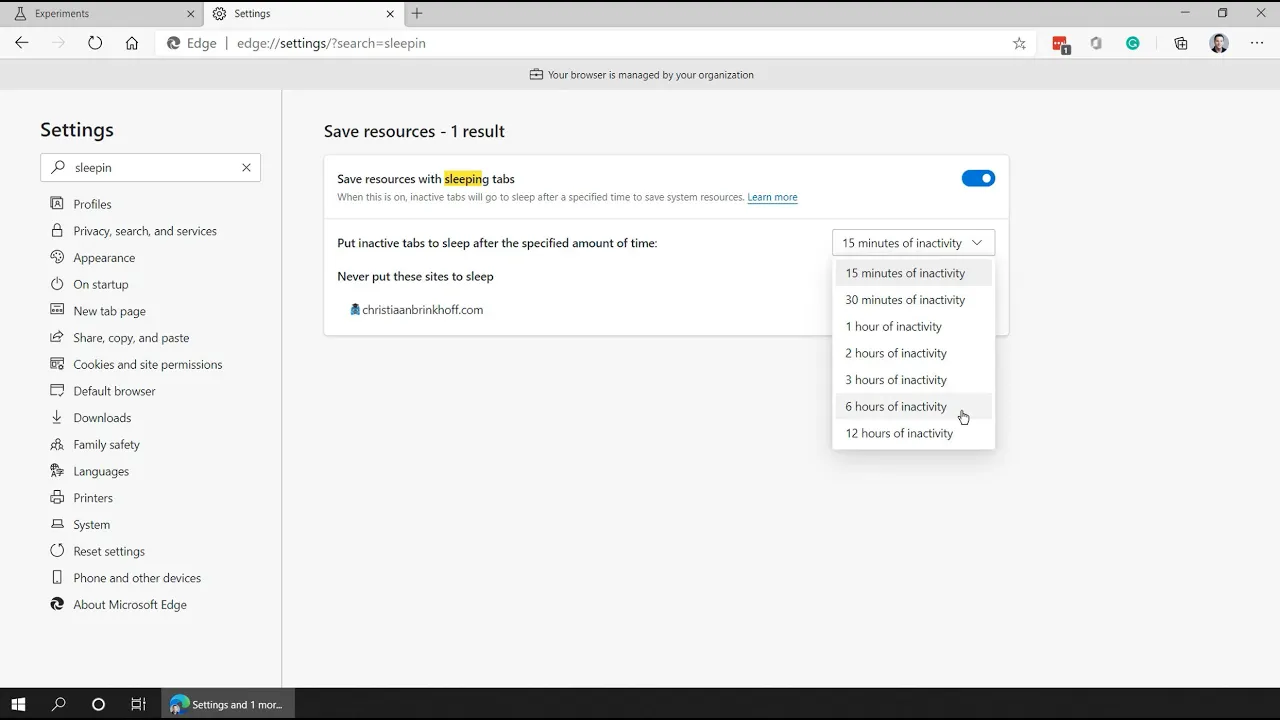Screen dimensions: 1280x720
Task: Click the Learn more link
Action: (x=772, y=197)
